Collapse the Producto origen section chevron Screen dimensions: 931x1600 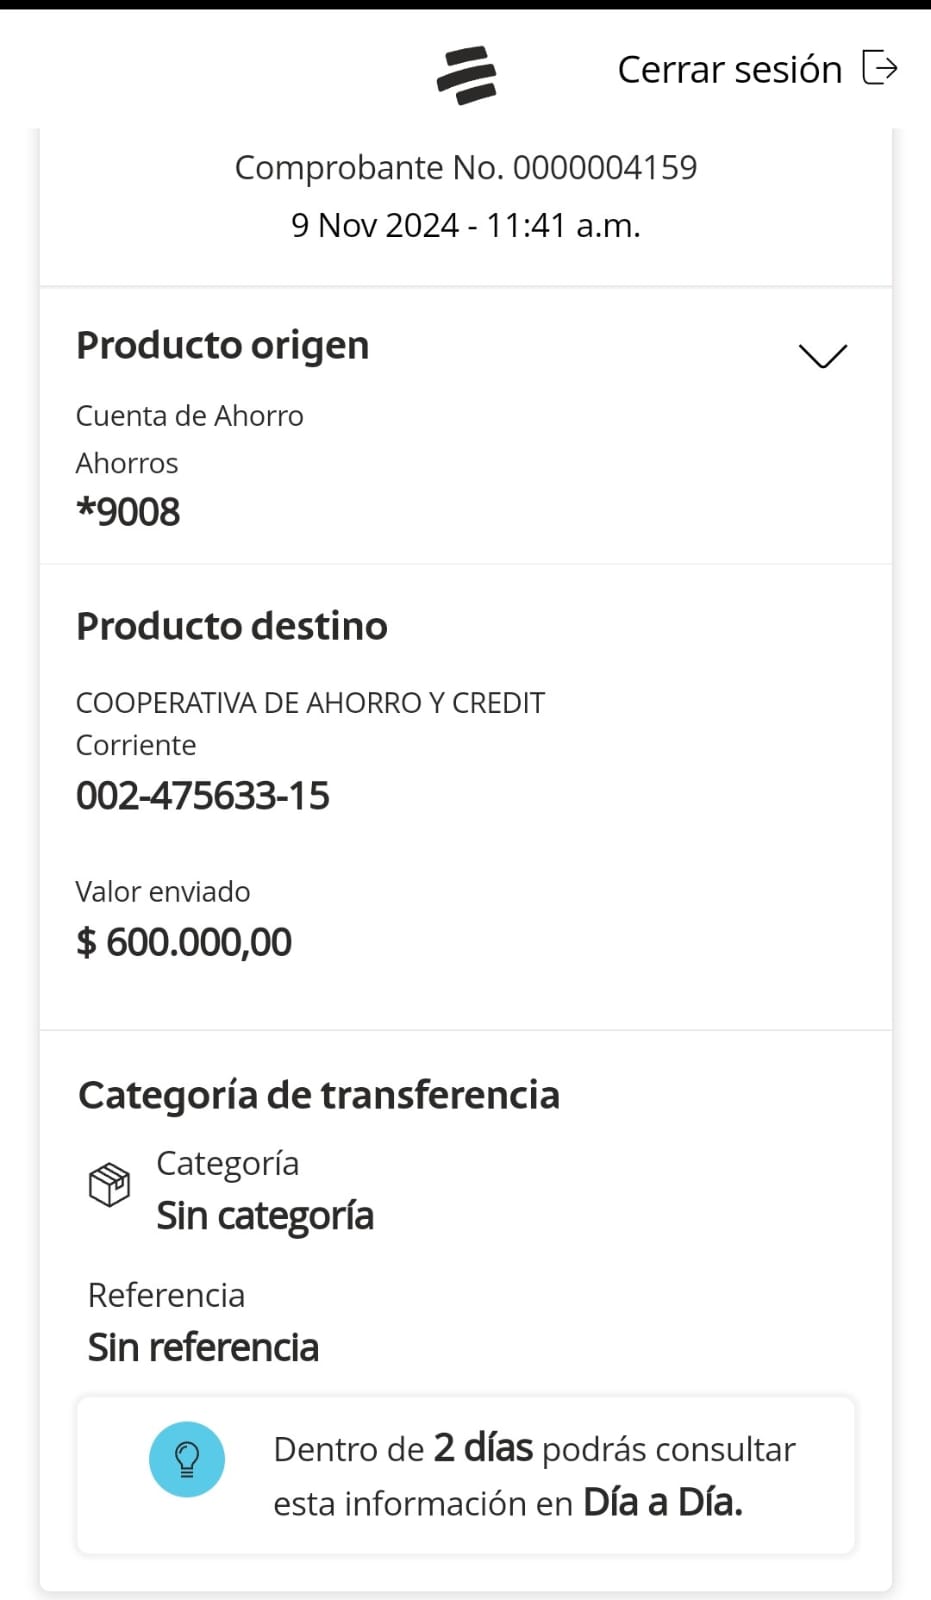click(822, 355)
